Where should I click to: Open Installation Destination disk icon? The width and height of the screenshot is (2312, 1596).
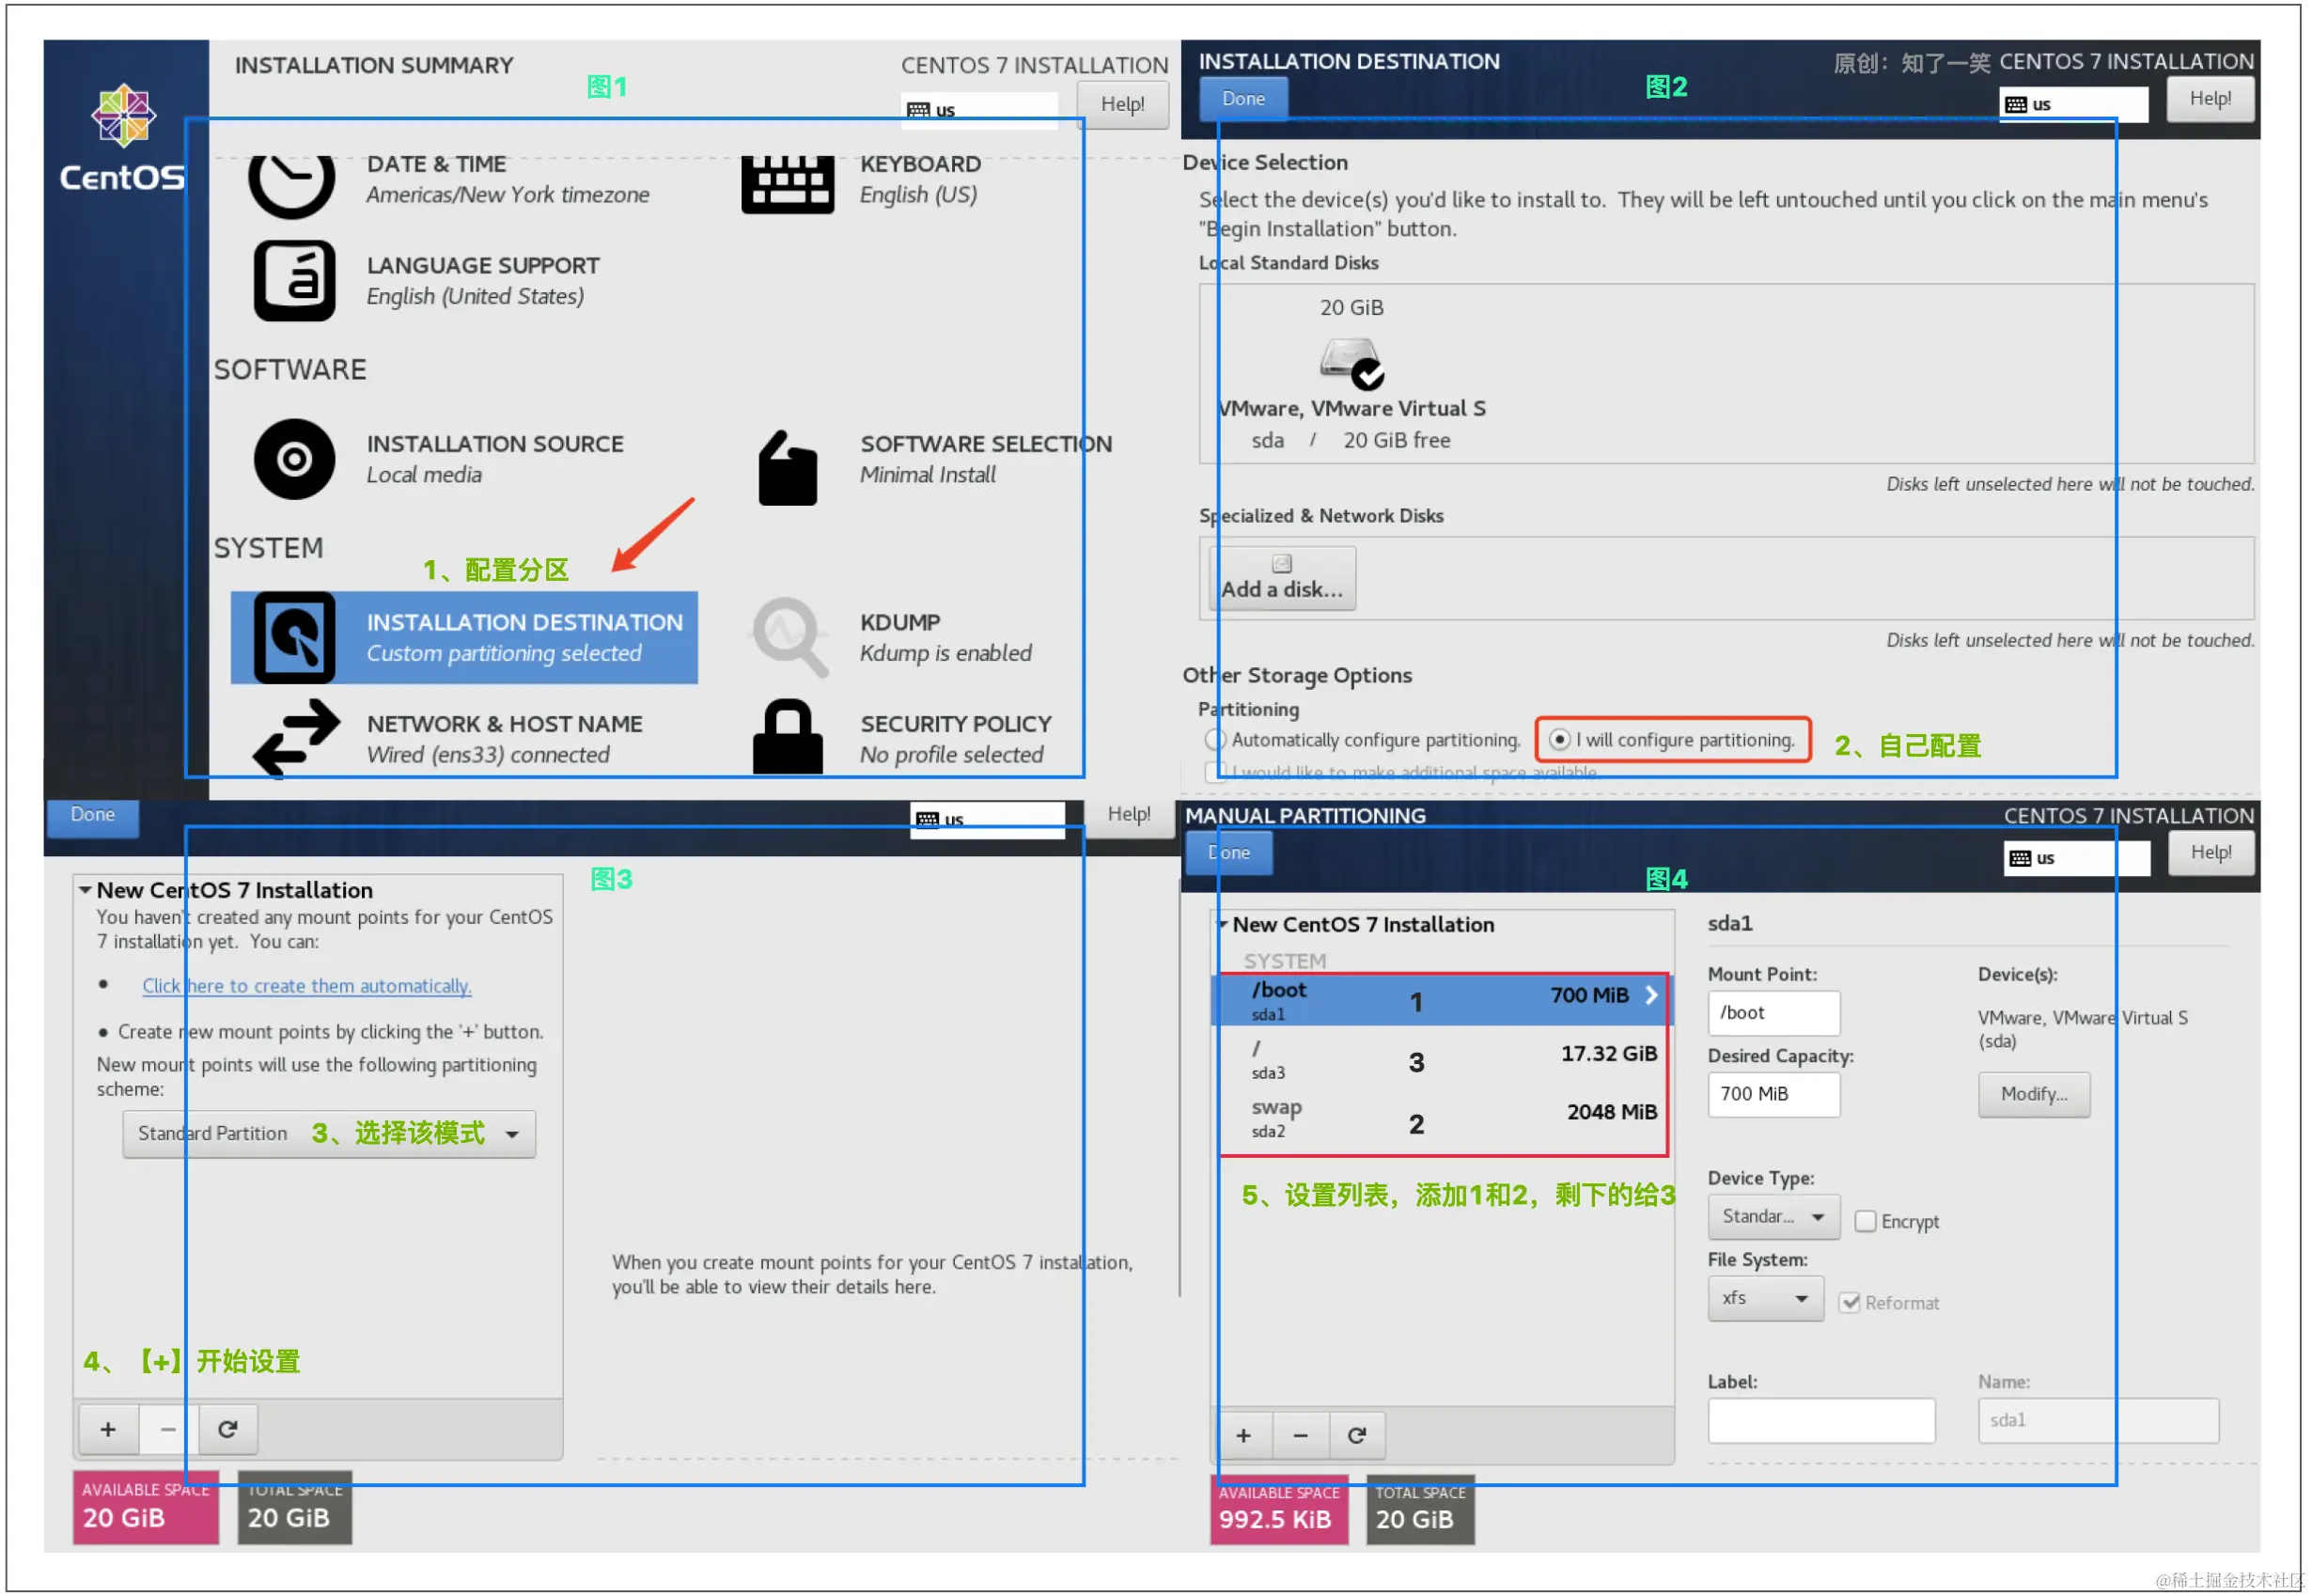click(294, 638)
